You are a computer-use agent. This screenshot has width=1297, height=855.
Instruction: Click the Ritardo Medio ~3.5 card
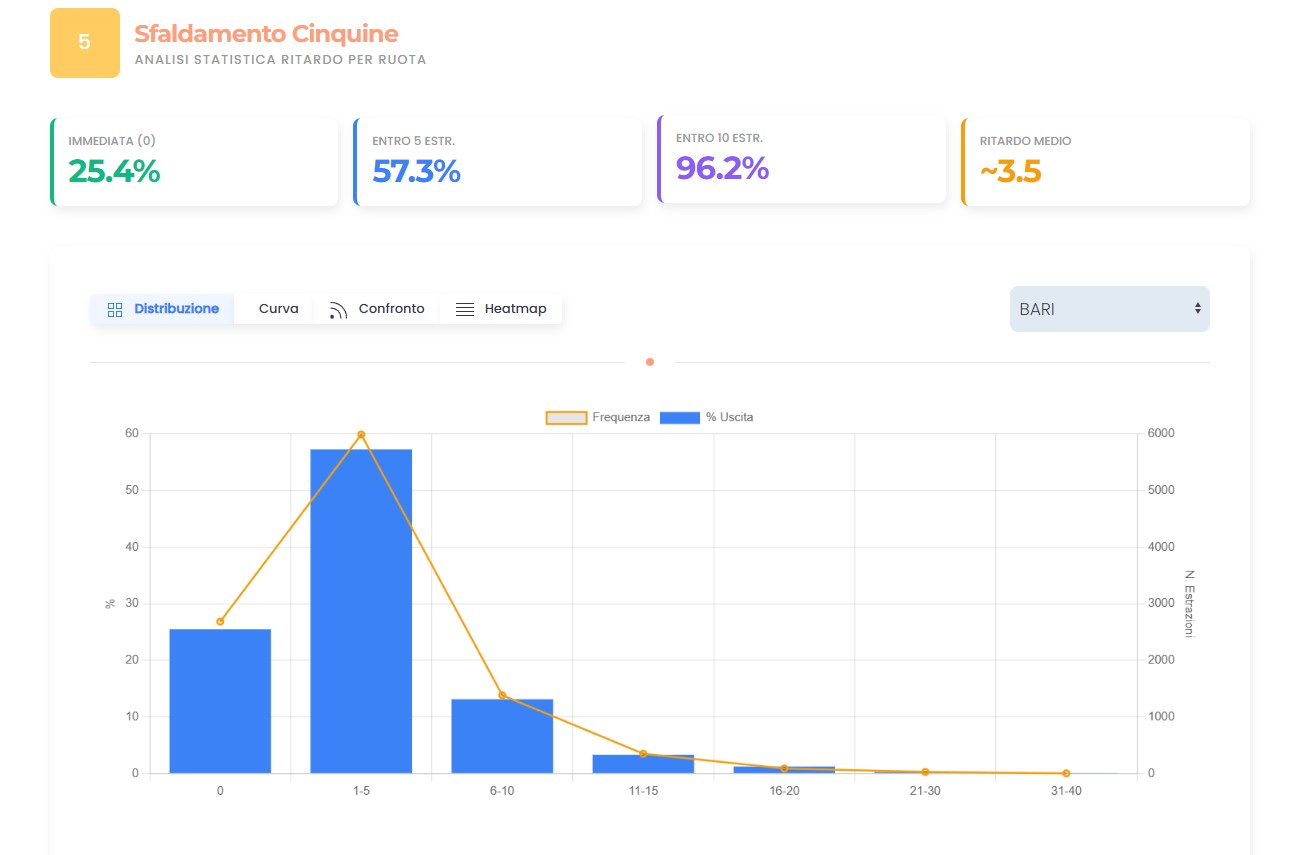(1106, 162)
